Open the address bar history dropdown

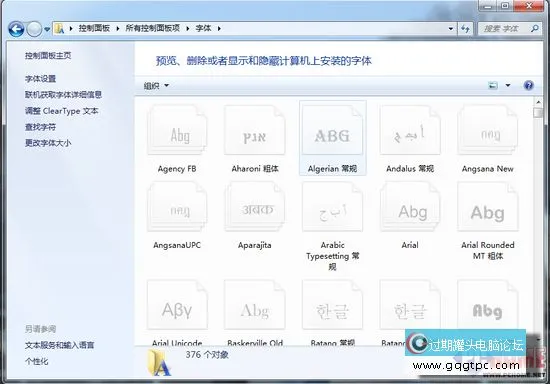451,29
